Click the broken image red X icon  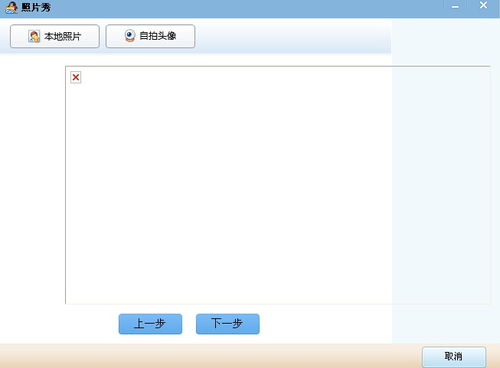[x=76, y=77]
